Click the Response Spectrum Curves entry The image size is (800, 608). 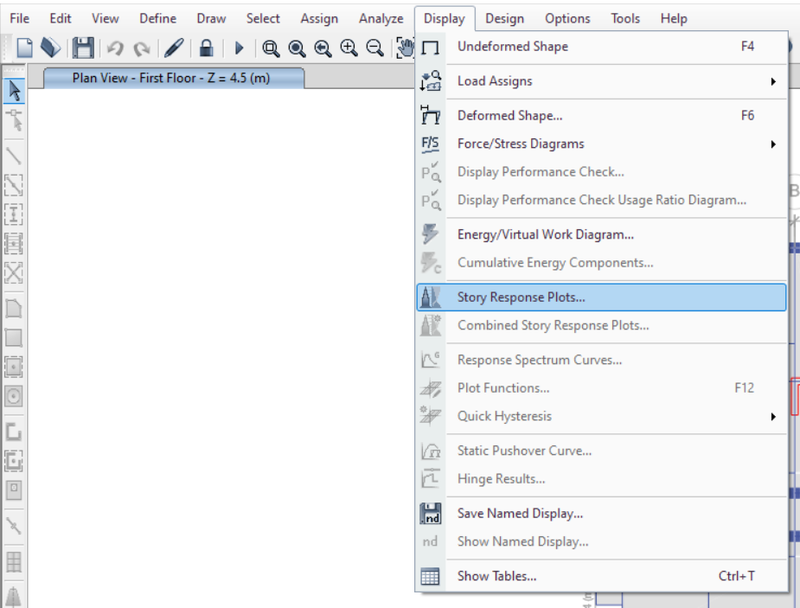tap(602, 360)
